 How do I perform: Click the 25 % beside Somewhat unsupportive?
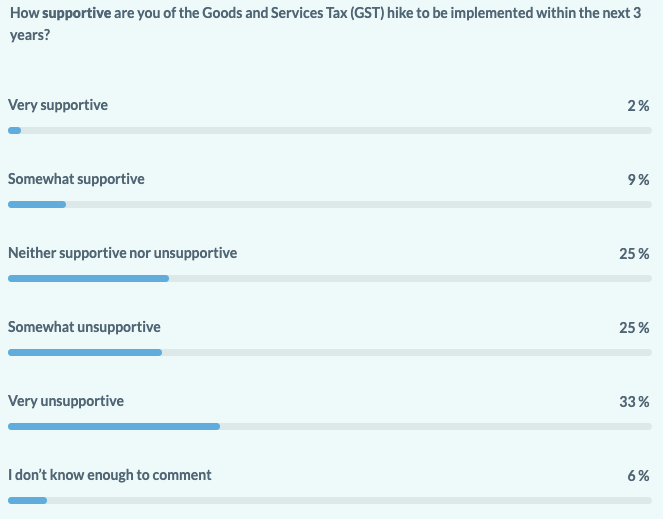[x=634, y=328]
